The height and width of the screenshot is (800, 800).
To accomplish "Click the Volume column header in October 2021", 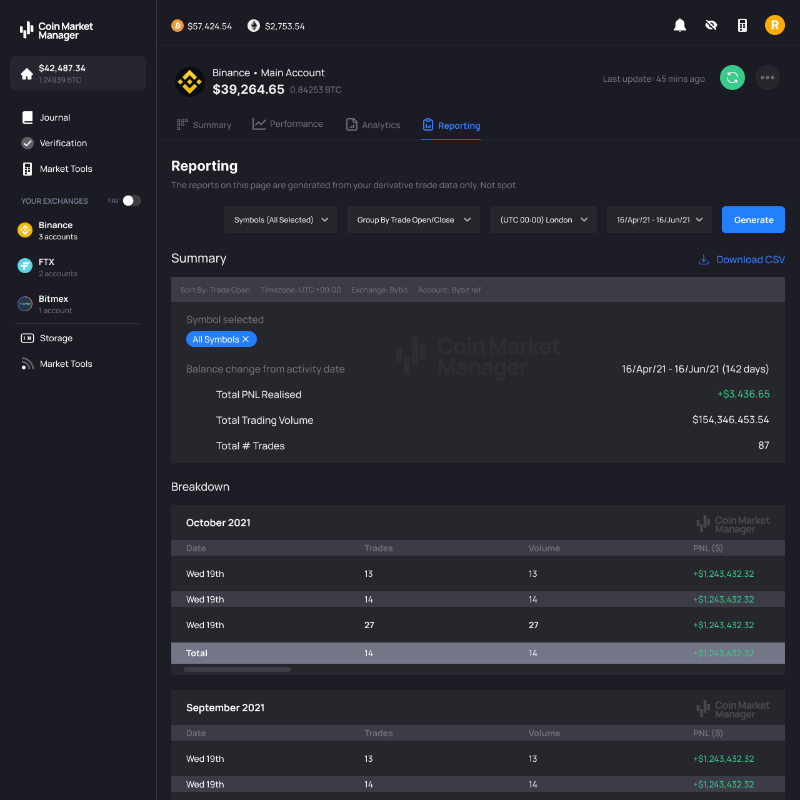I will [544, 548].
